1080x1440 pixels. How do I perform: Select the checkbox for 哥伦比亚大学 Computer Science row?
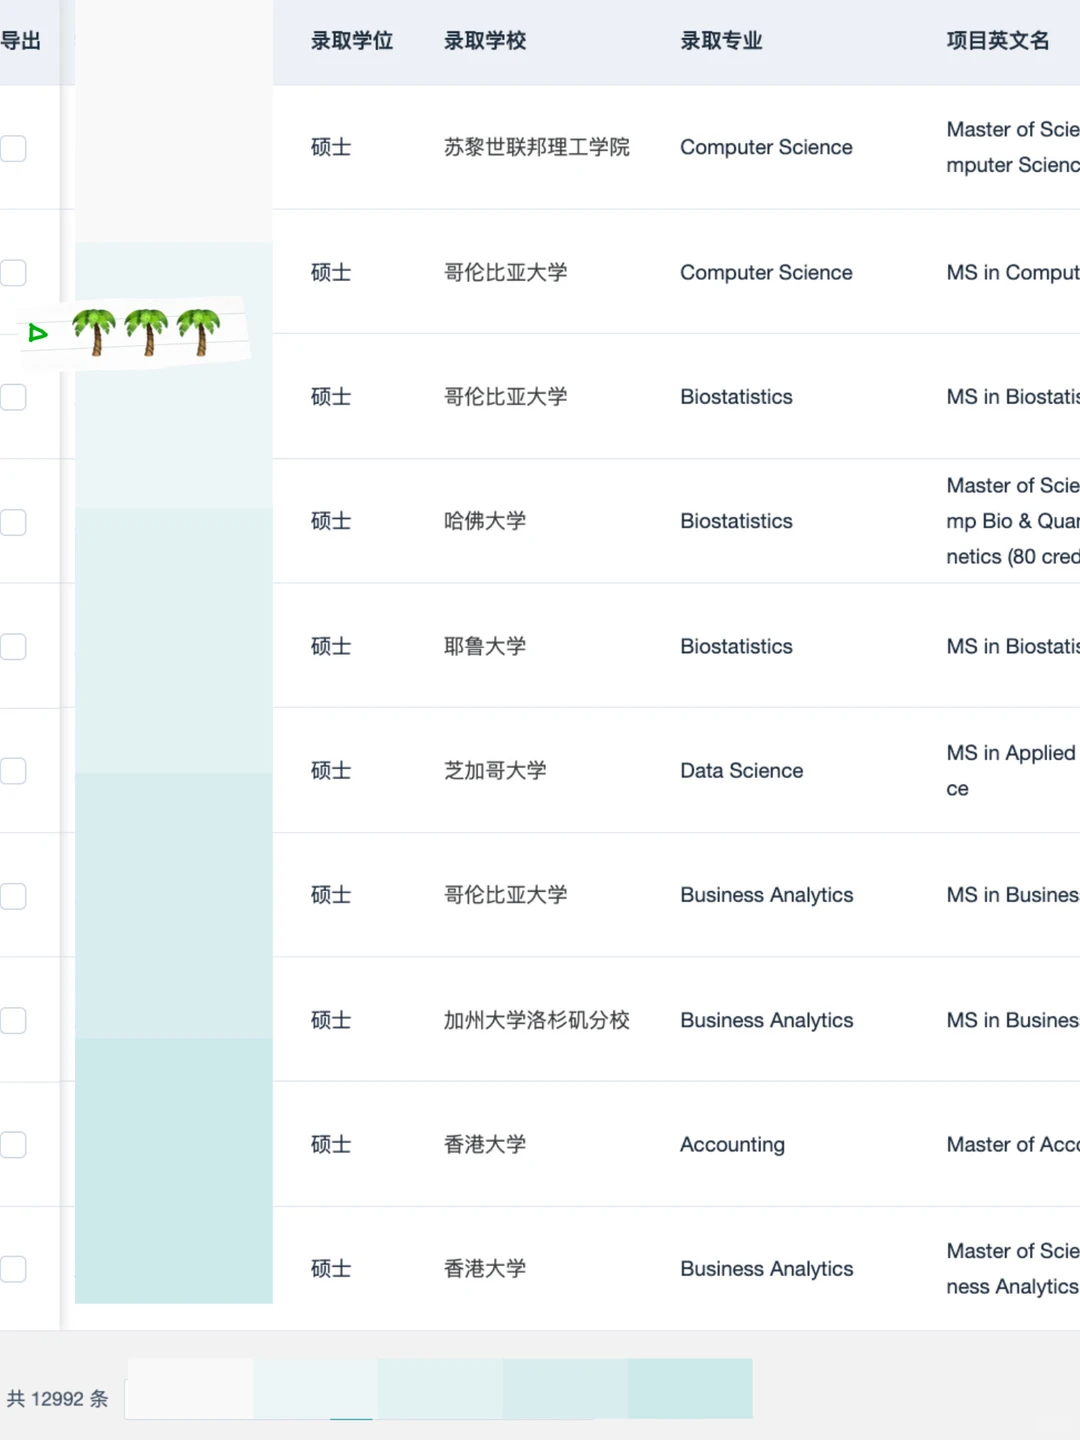click(x=12, y=273)
